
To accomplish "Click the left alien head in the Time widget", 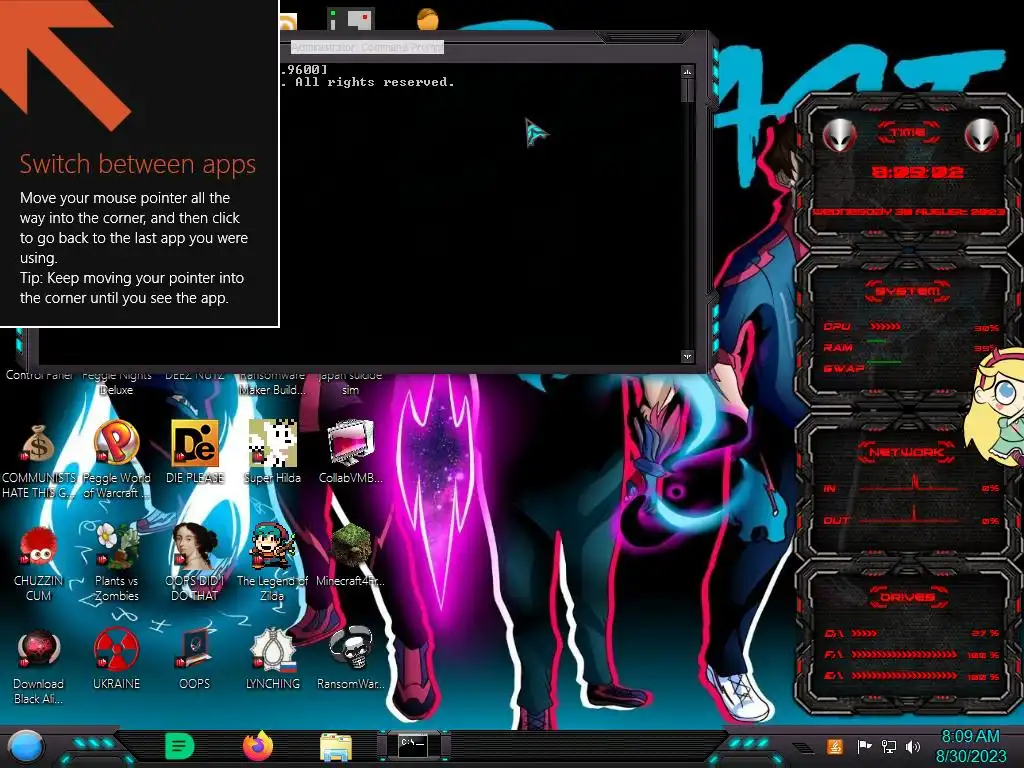I will [839, 136].
